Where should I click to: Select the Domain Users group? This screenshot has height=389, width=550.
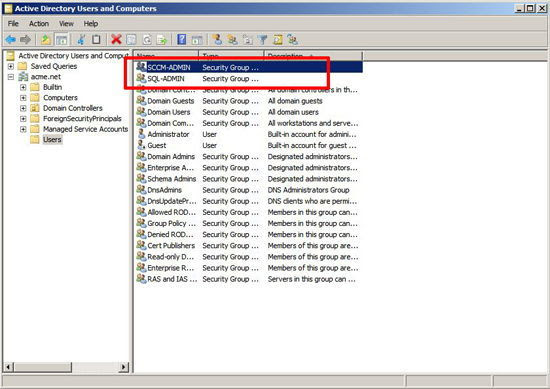(168, 112)
